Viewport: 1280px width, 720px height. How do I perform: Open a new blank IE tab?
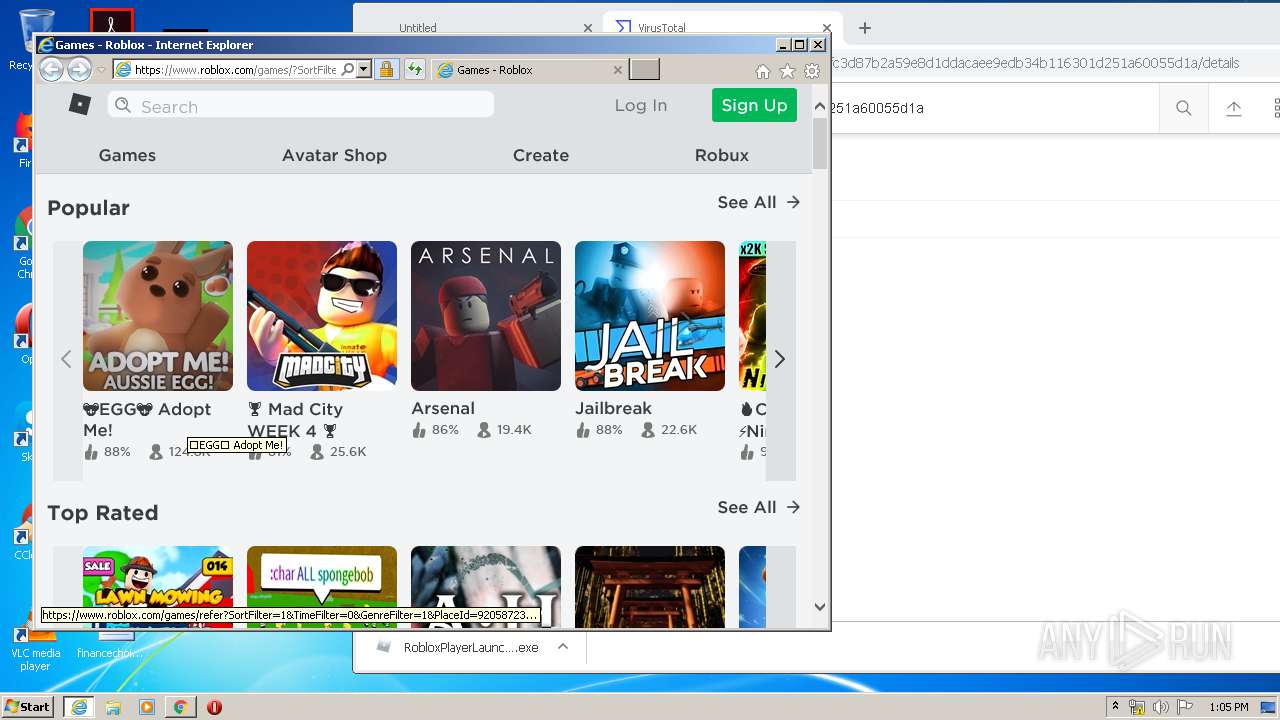coord(644,69)
